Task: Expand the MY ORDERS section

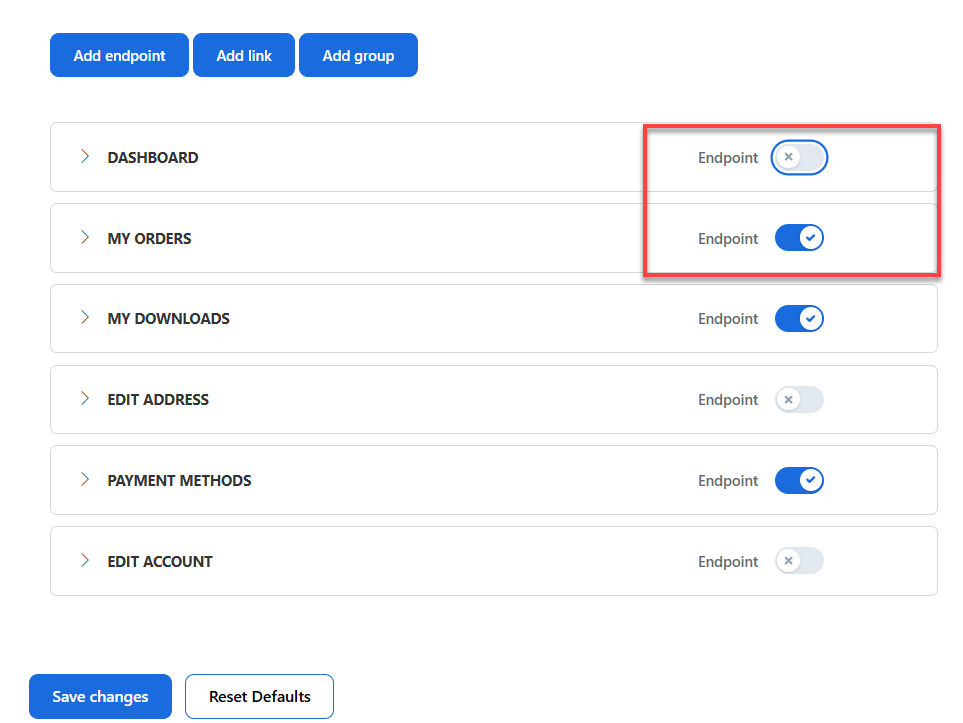Action: 85,238
